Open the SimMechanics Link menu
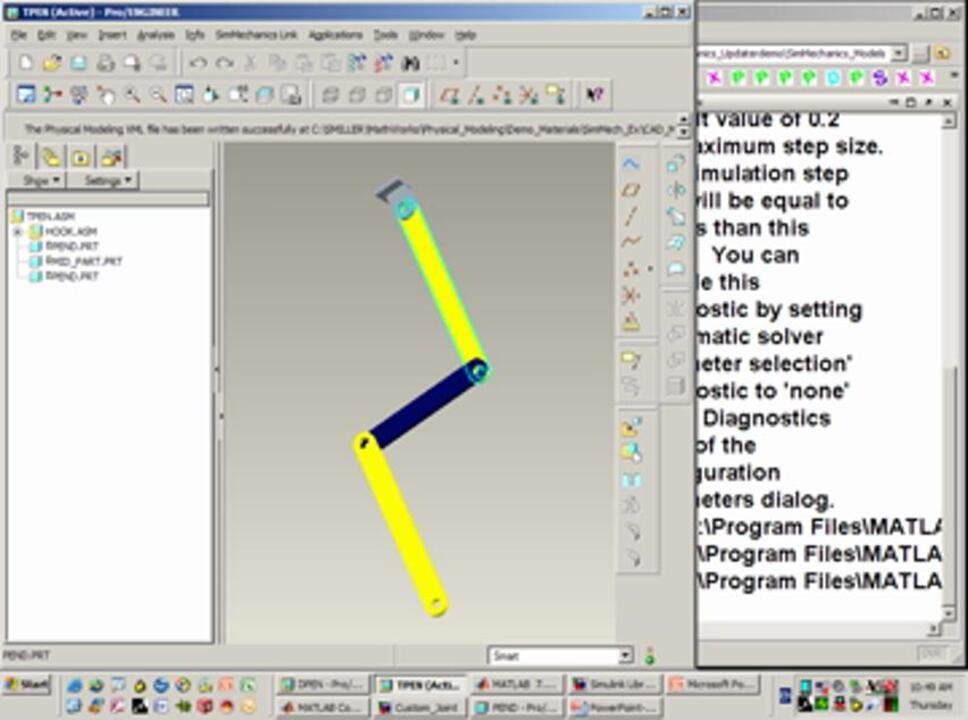This screenshot has height=720, width=968. (258, 35)
